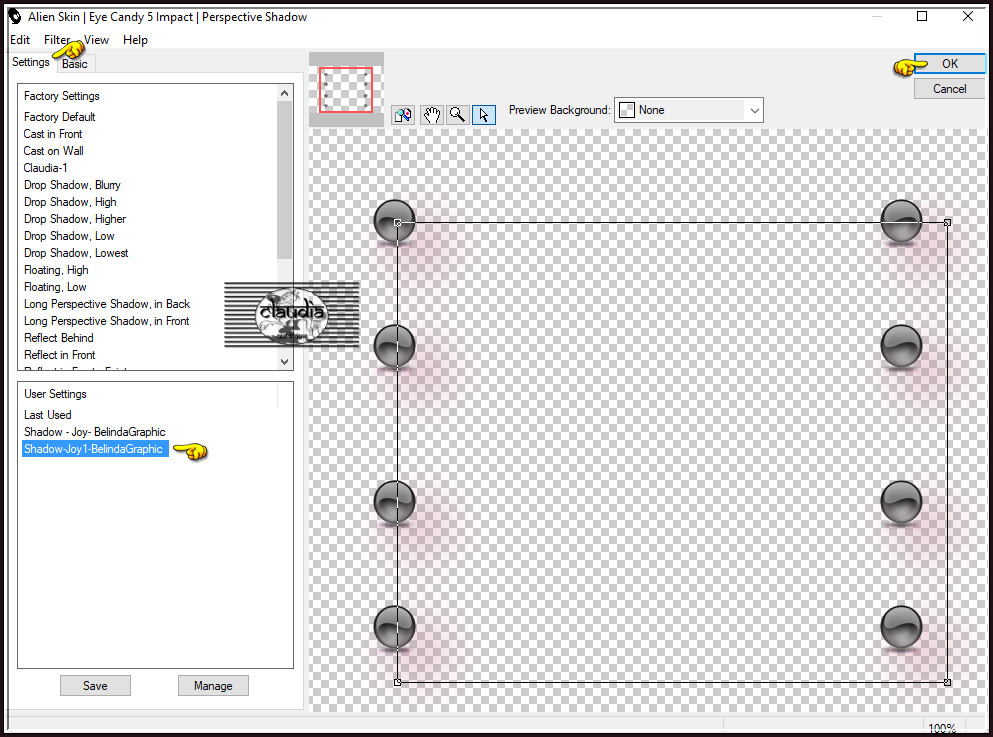Viewport: 993px width, 737px height.
Task: Click the Alien Skin application icon
Action: click(x=15, y=16)
